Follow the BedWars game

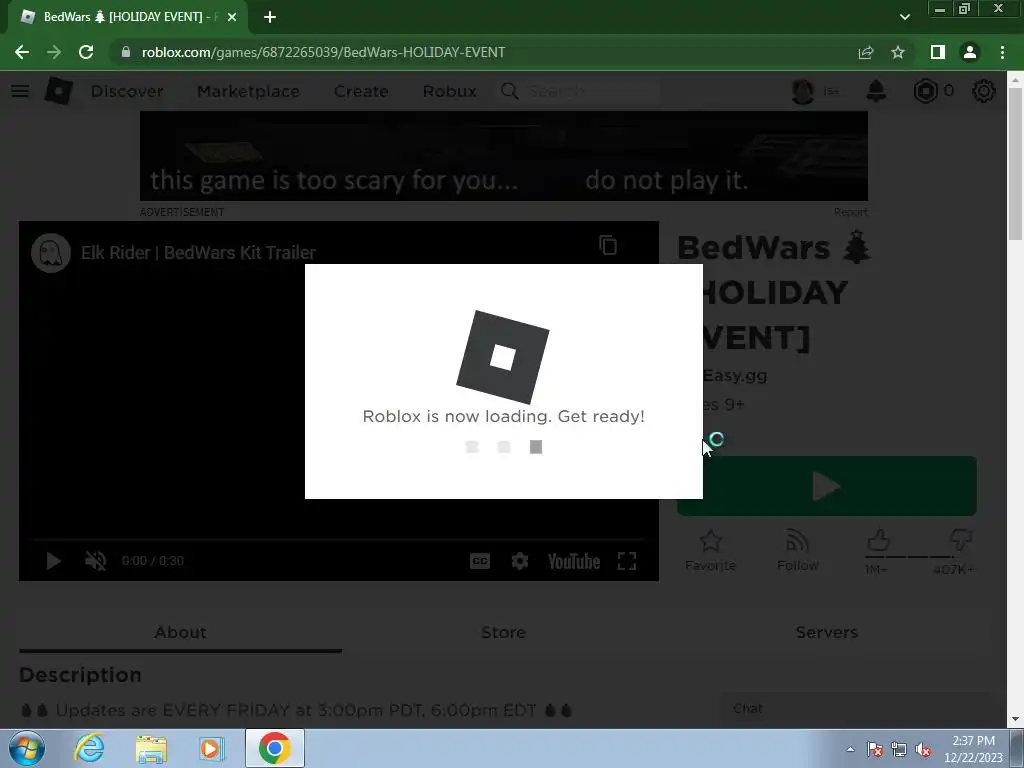797,551
